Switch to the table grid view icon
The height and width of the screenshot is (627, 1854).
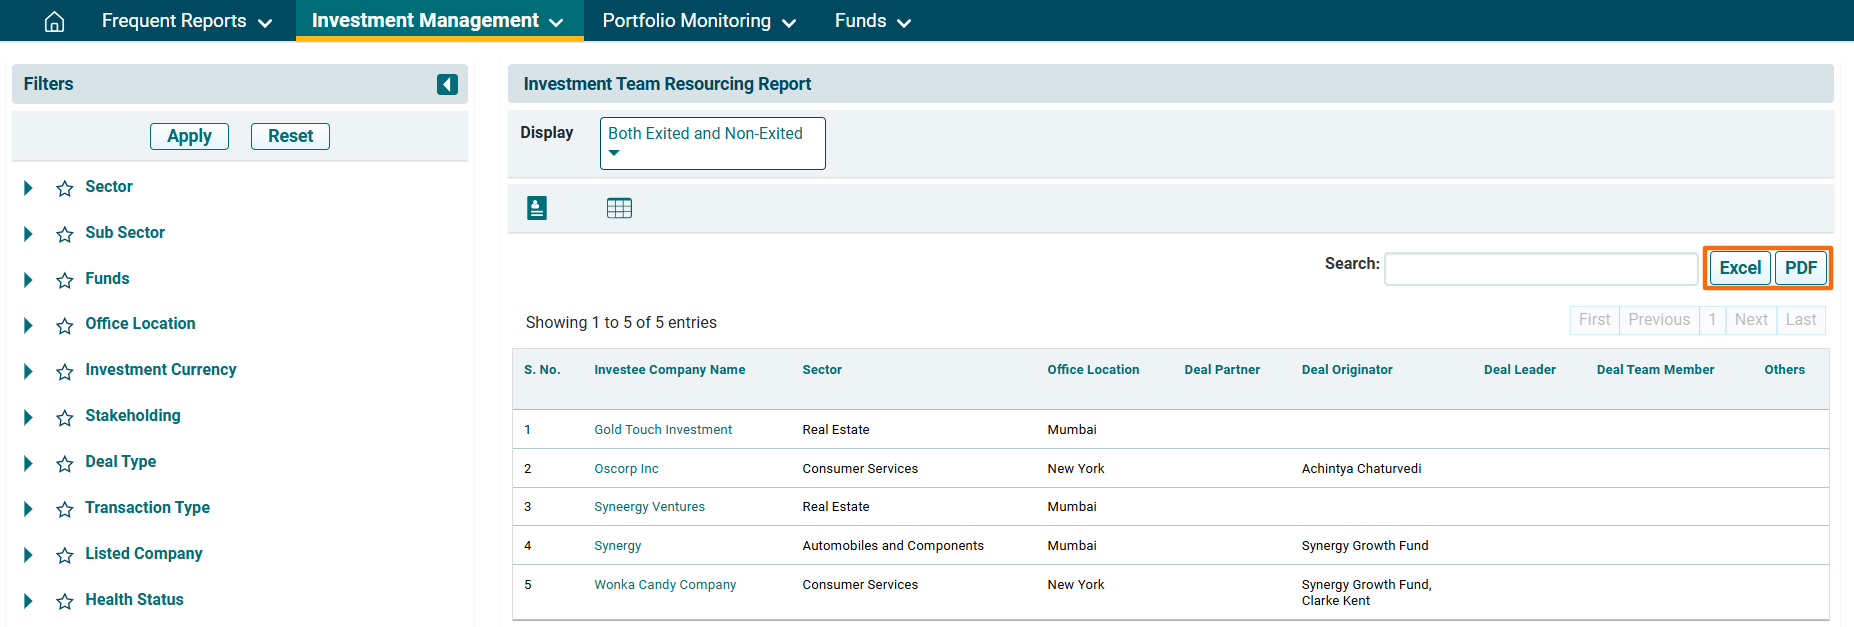tap(619, 208)
